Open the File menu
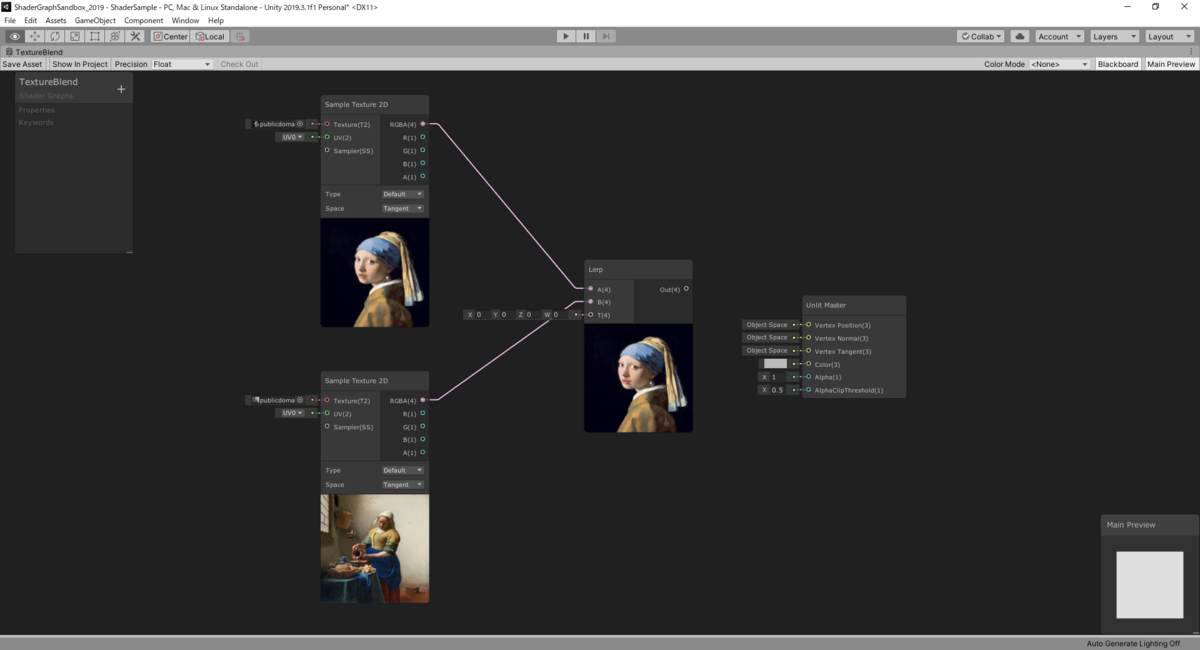 coord(11,20)
